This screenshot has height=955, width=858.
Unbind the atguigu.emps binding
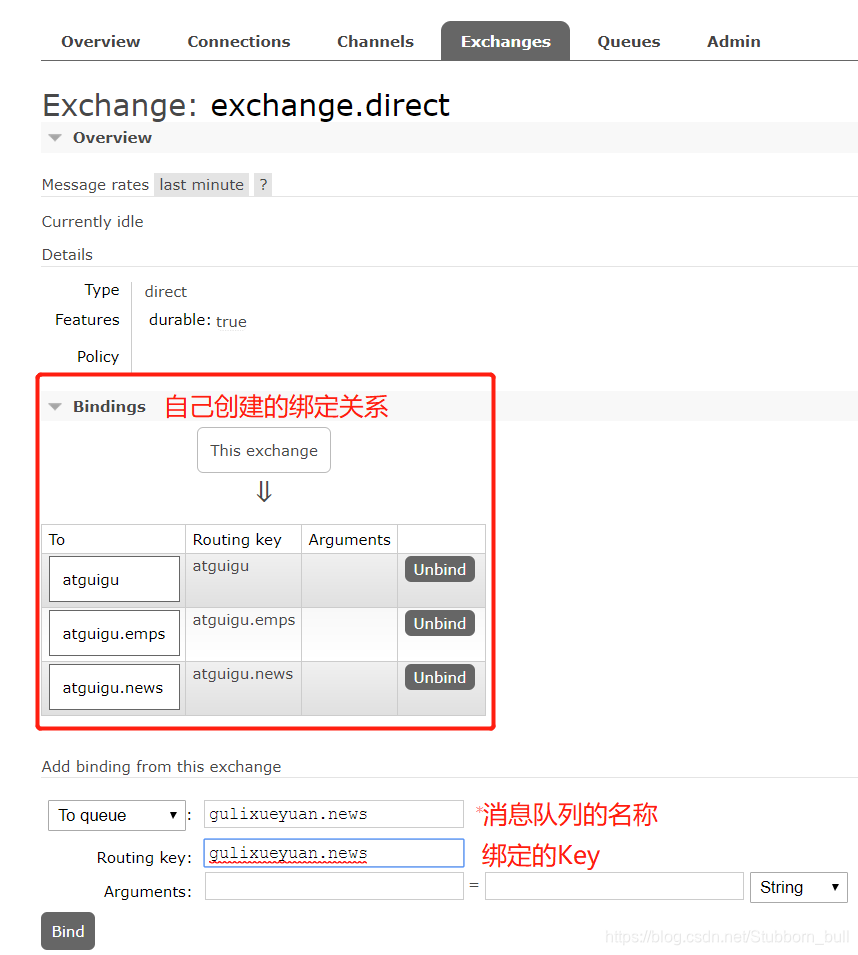[x=440, y=624]
